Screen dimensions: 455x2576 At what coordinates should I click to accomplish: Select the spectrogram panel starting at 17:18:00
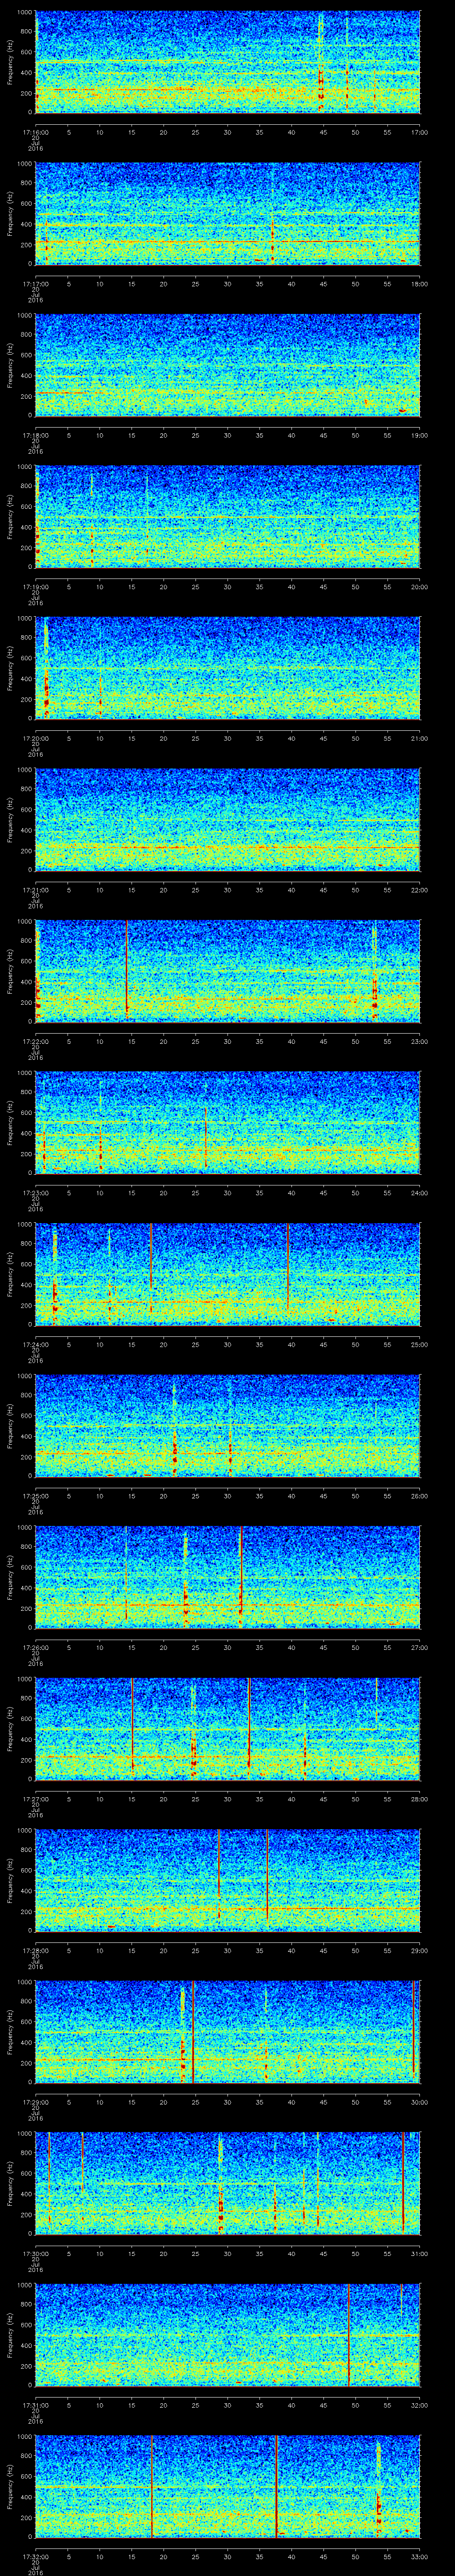tap(228, 364)
